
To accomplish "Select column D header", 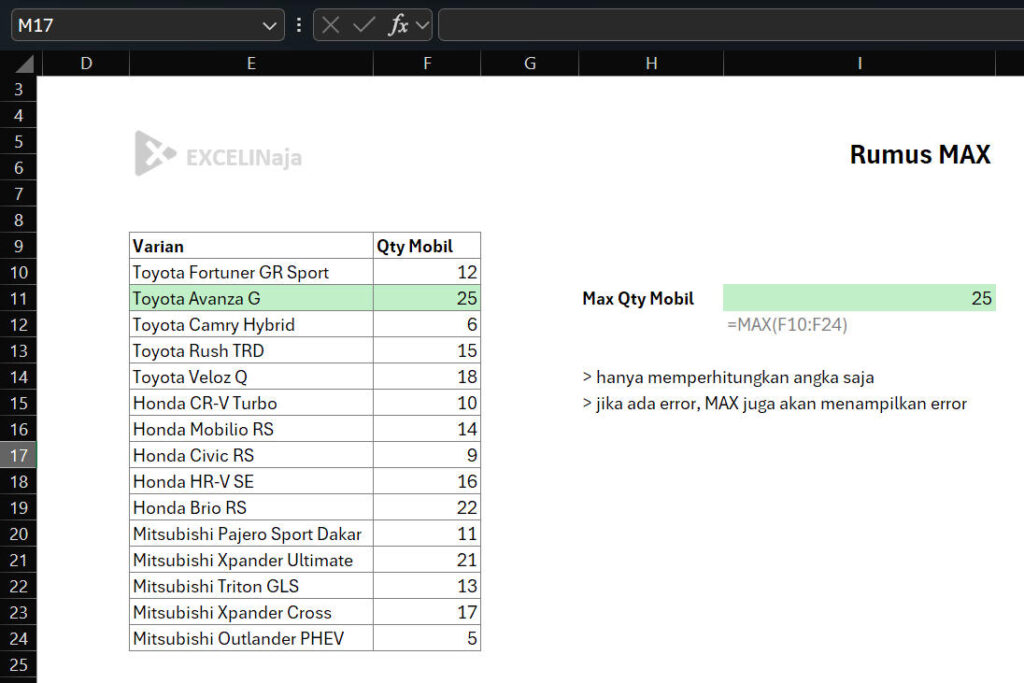I will click(x=86, y=63).
